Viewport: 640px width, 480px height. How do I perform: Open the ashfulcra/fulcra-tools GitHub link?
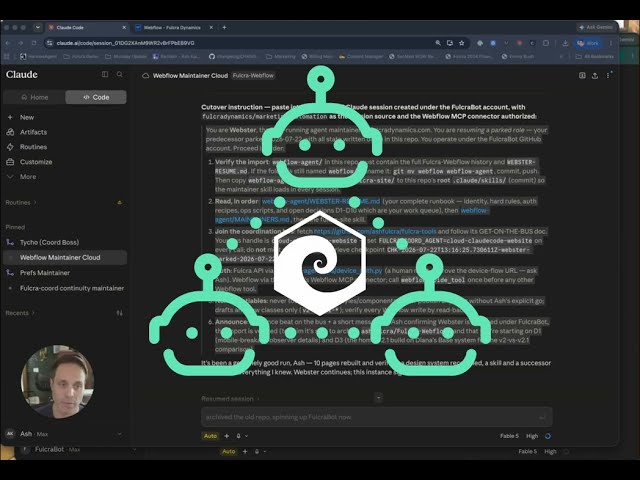[x=375, y=231]
